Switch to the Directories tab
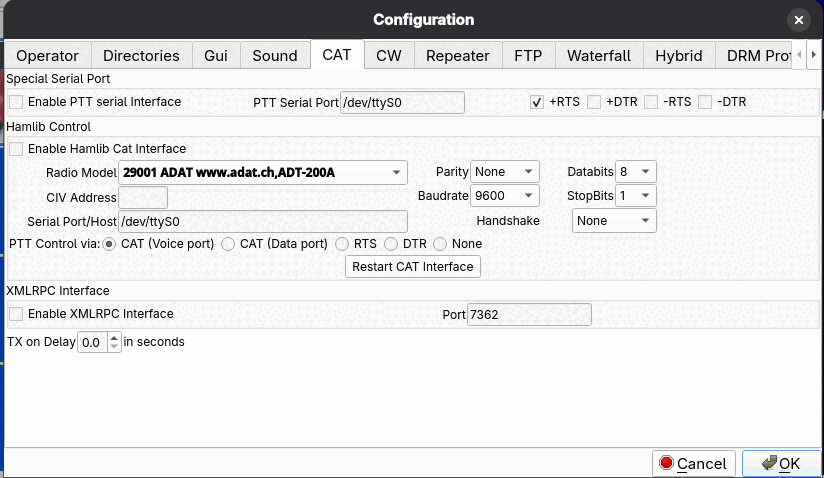This screenshot has width=824, height=478. point(141,56)
